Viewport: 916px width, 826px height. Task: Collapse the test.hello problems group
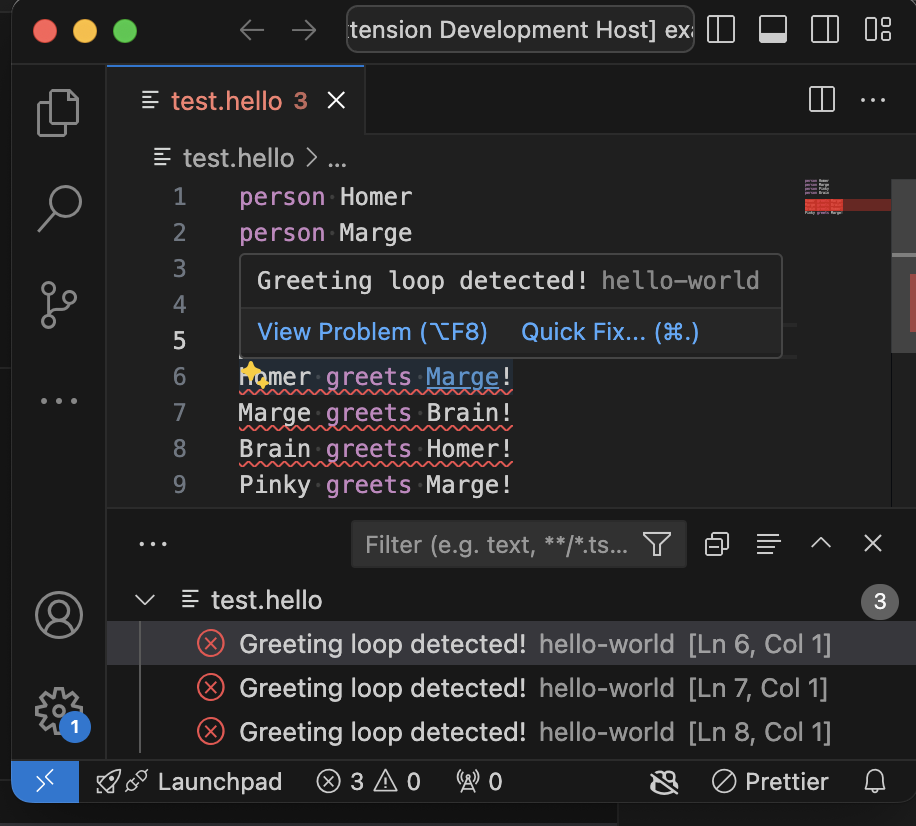click(144, 599)
